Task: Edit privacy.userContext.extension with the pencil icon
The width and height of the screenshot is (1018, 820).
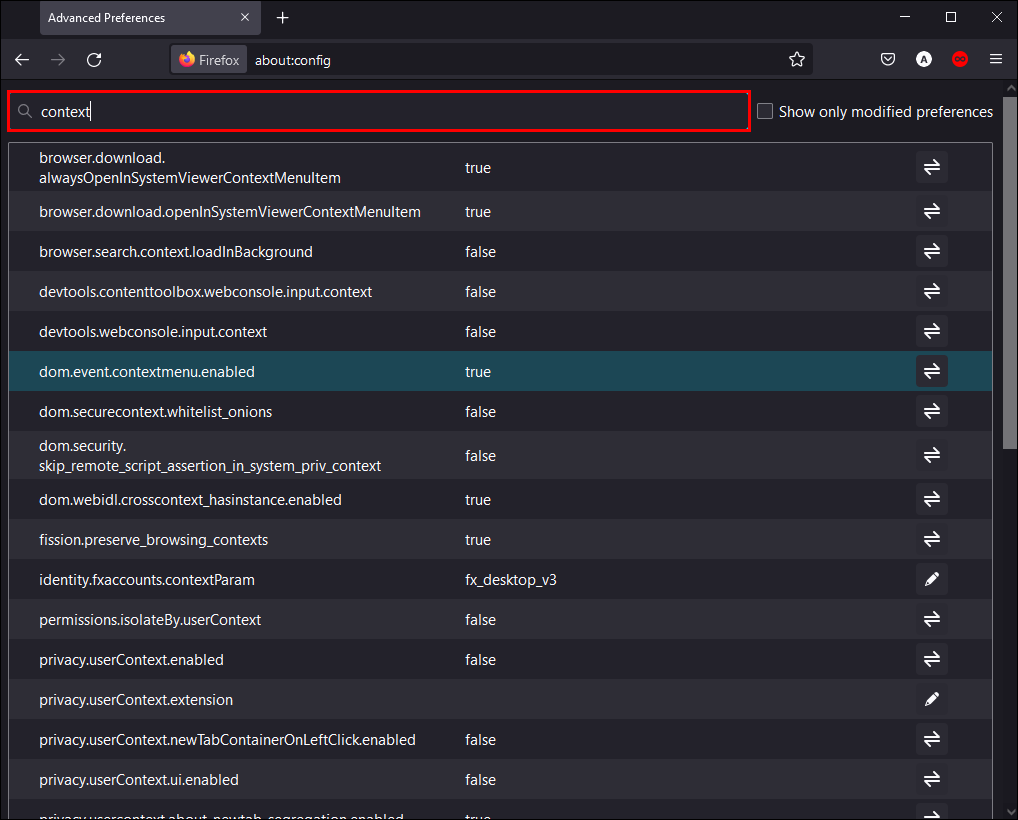Action: tap(932, 700)
